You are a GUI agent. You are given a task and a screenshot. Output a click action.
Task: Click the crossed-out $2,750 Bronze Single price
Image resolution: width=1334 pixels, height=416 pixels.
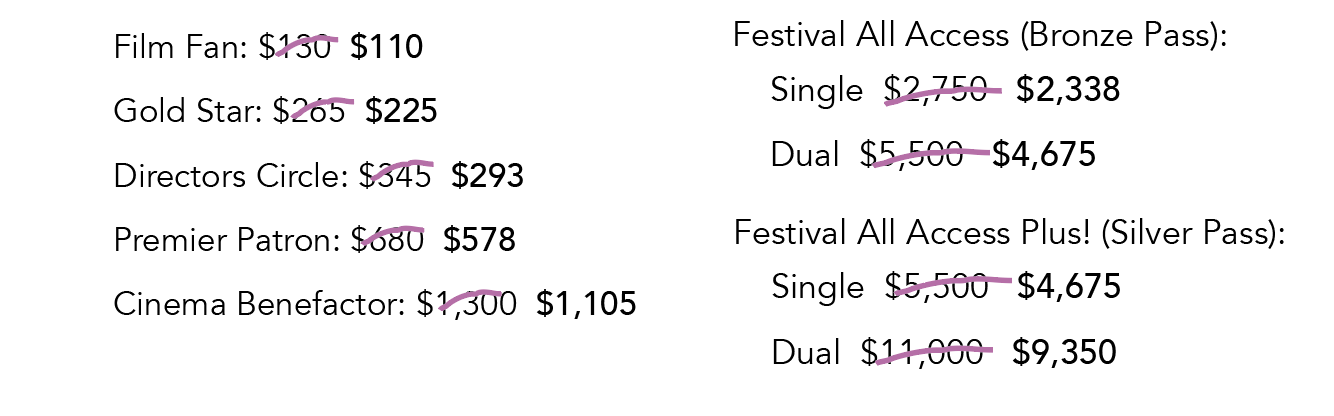click(x=937, y=91)
